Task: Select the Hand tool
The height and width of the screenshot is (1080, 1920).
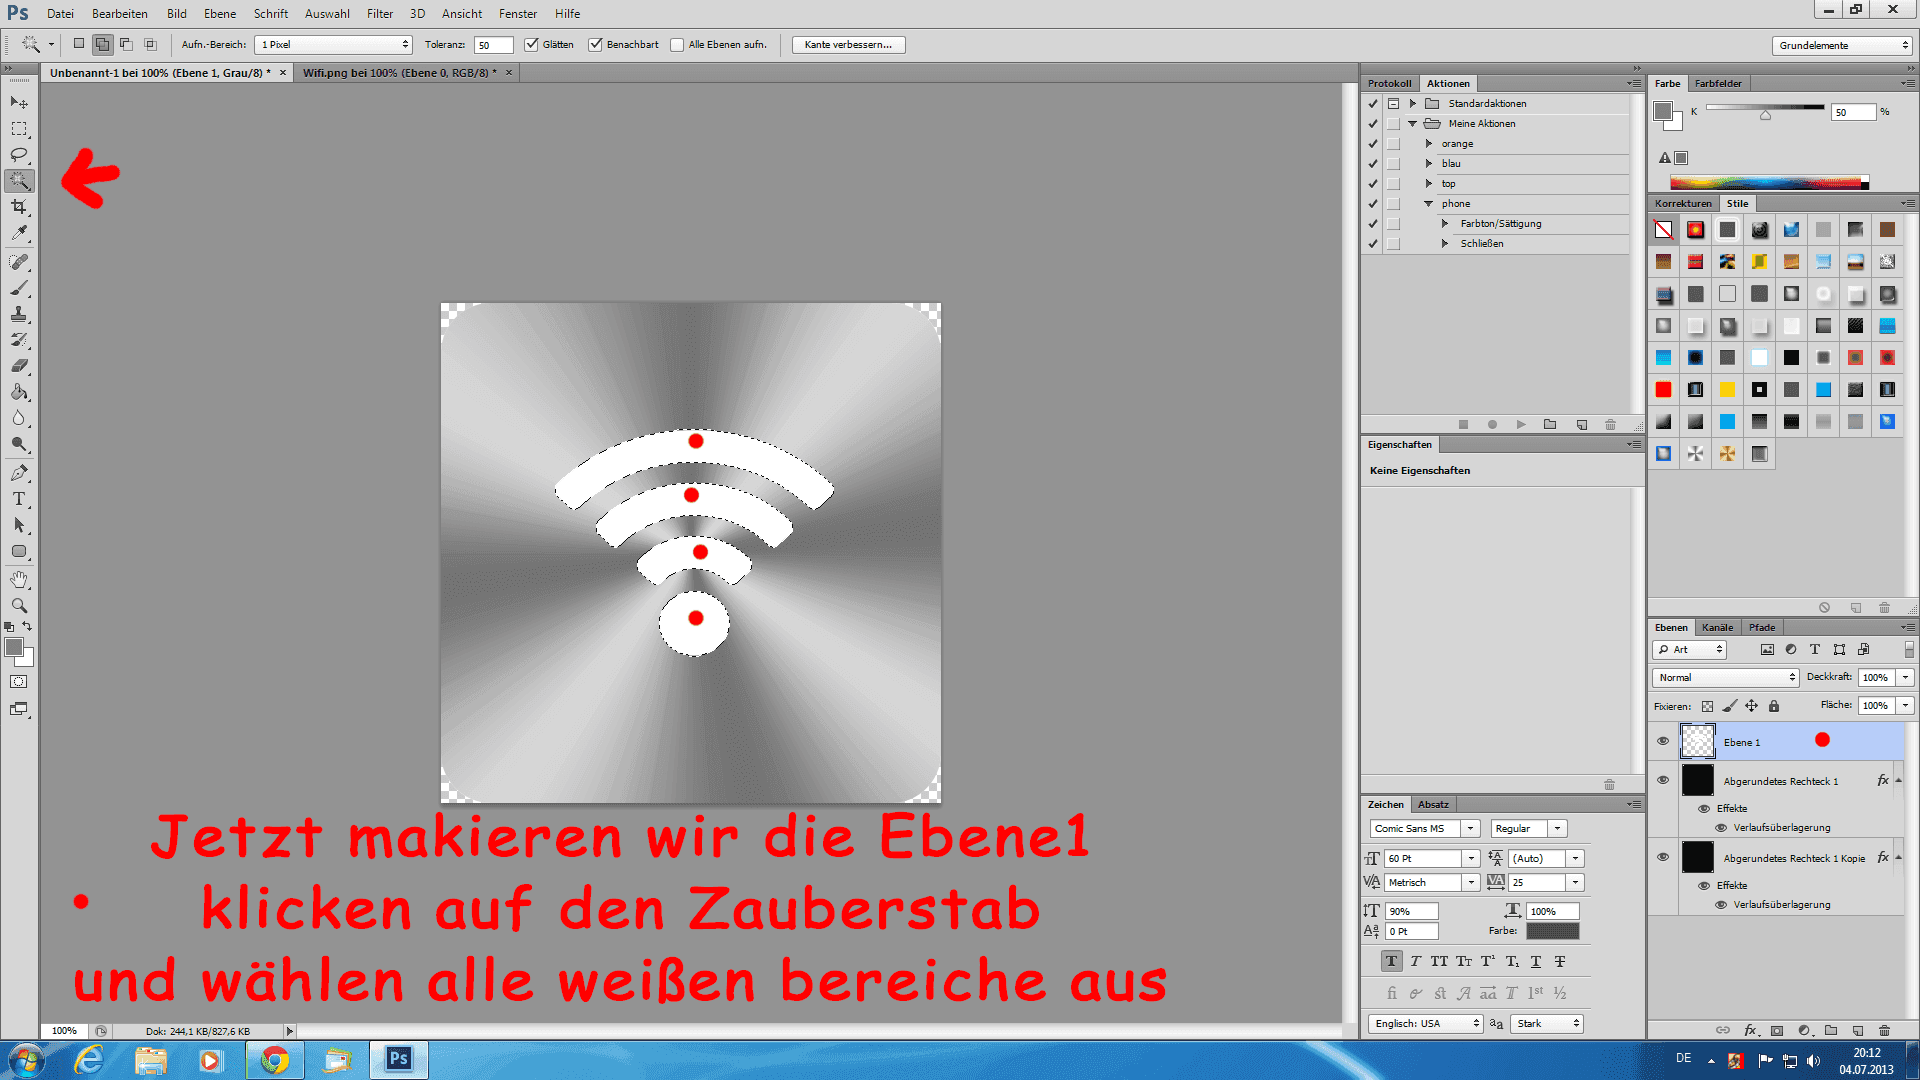Action: [19, 580]
